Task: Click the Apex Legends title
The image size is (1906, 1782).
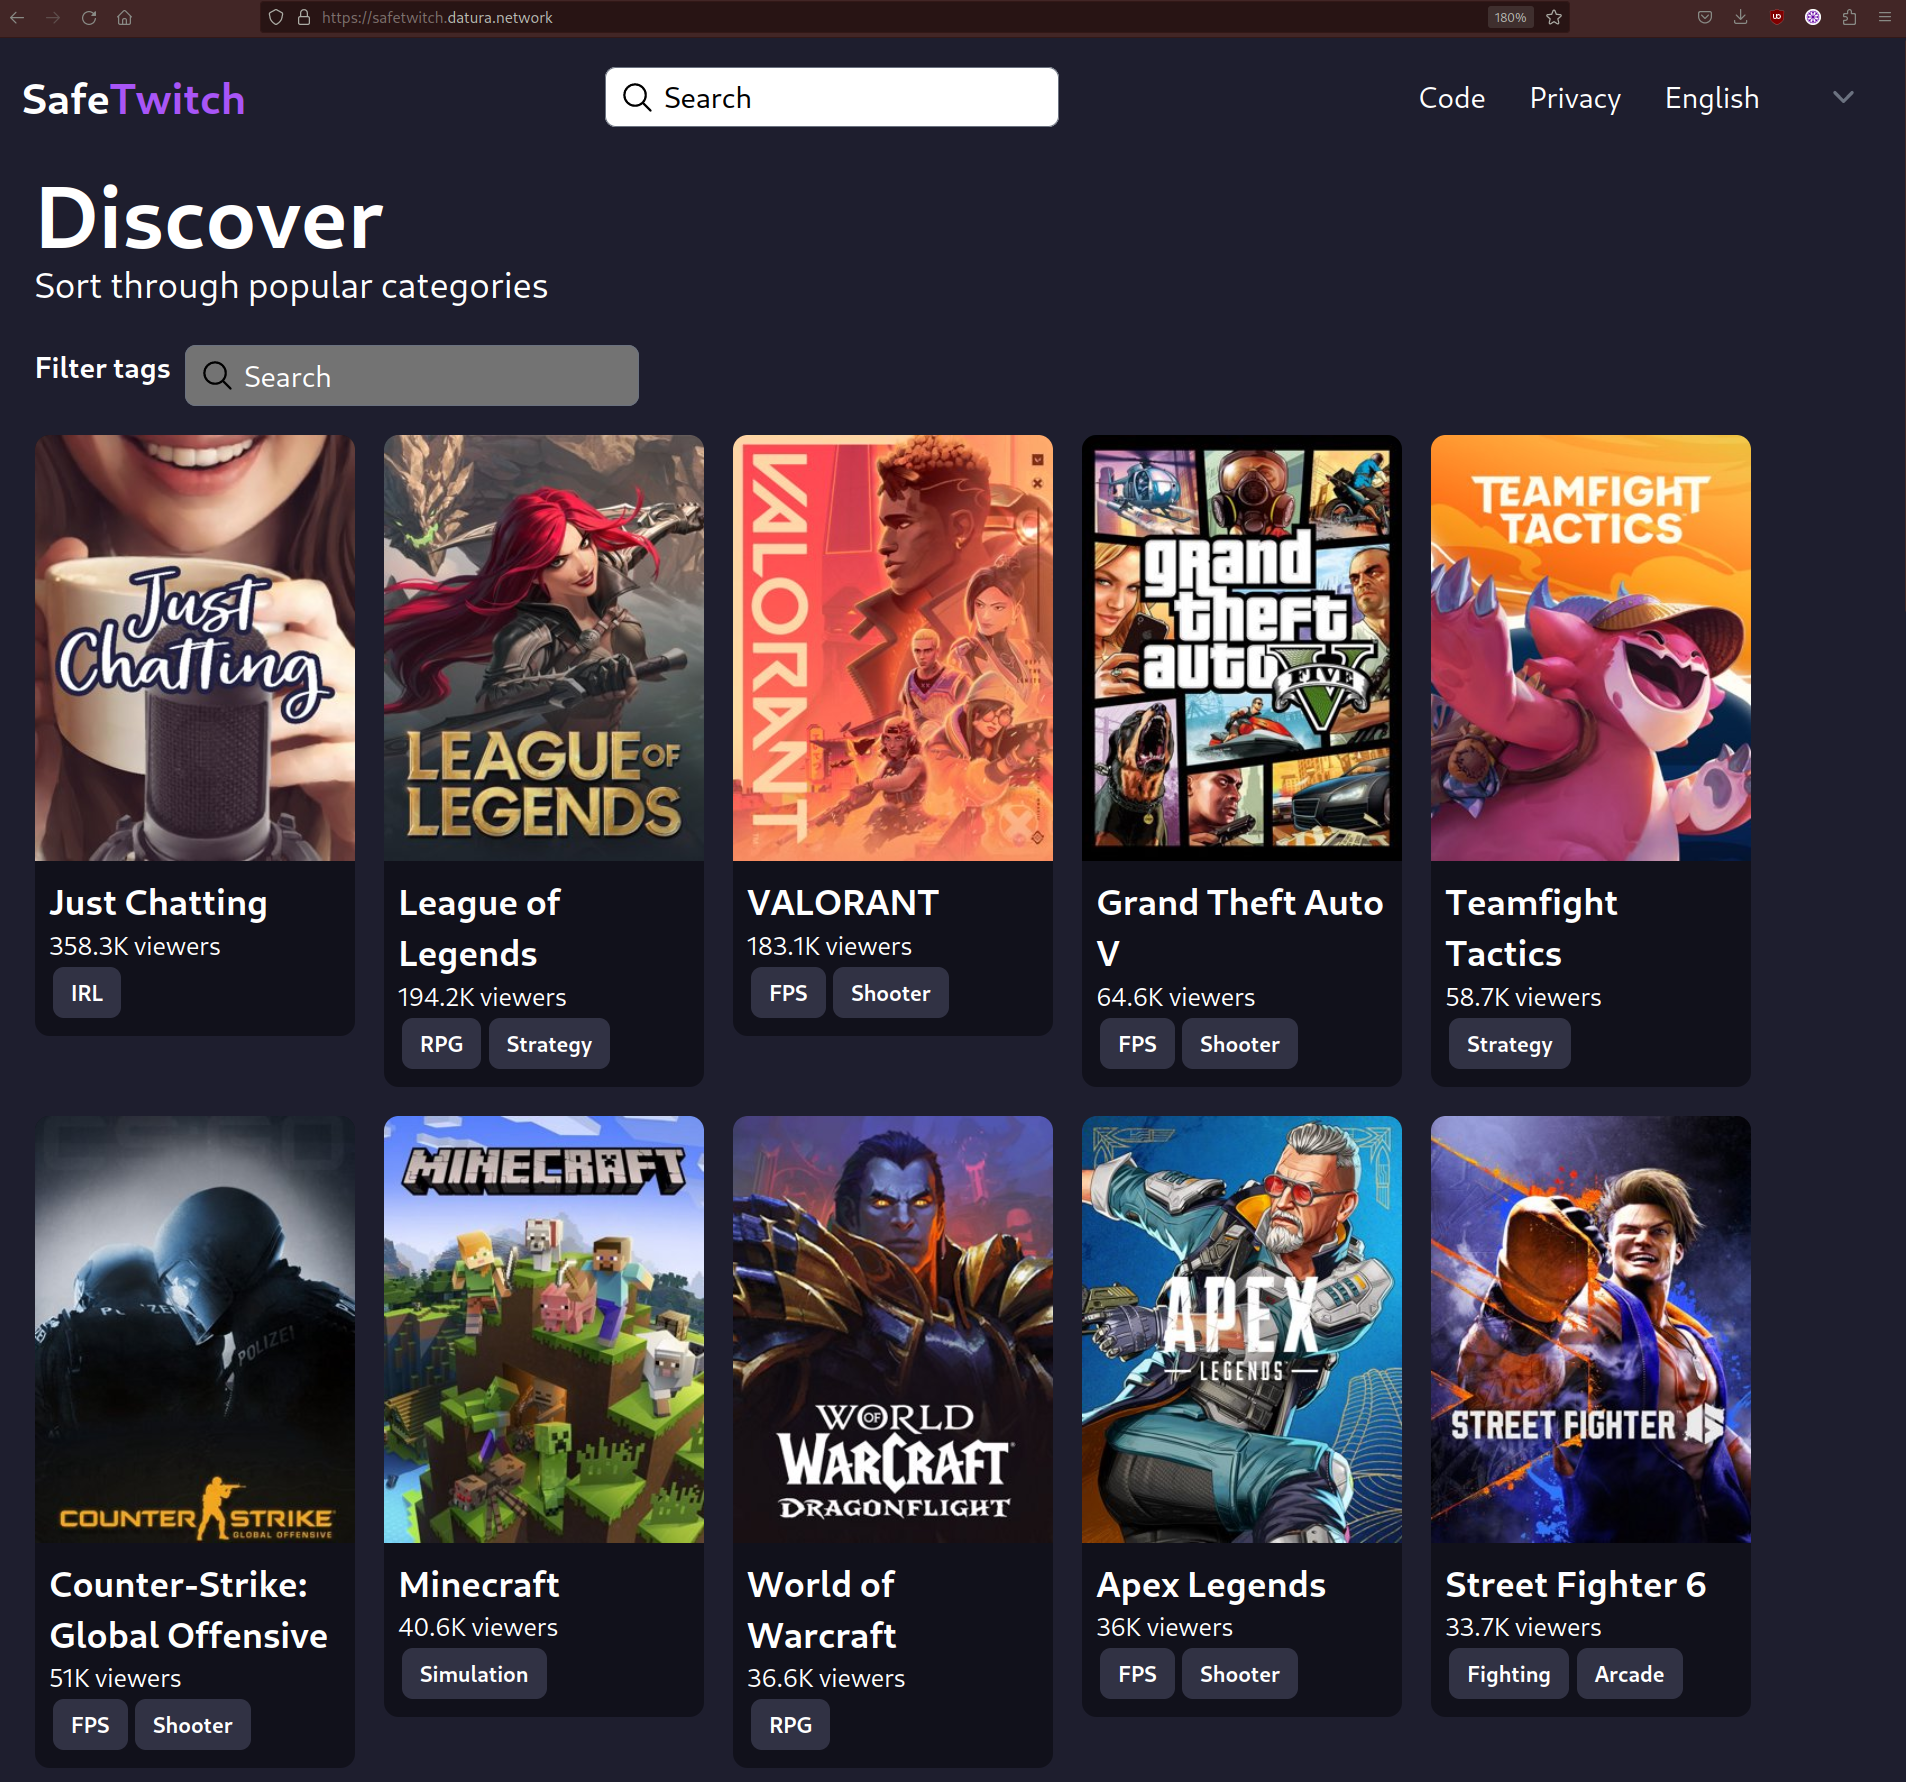Action: coord(1211,1584)
